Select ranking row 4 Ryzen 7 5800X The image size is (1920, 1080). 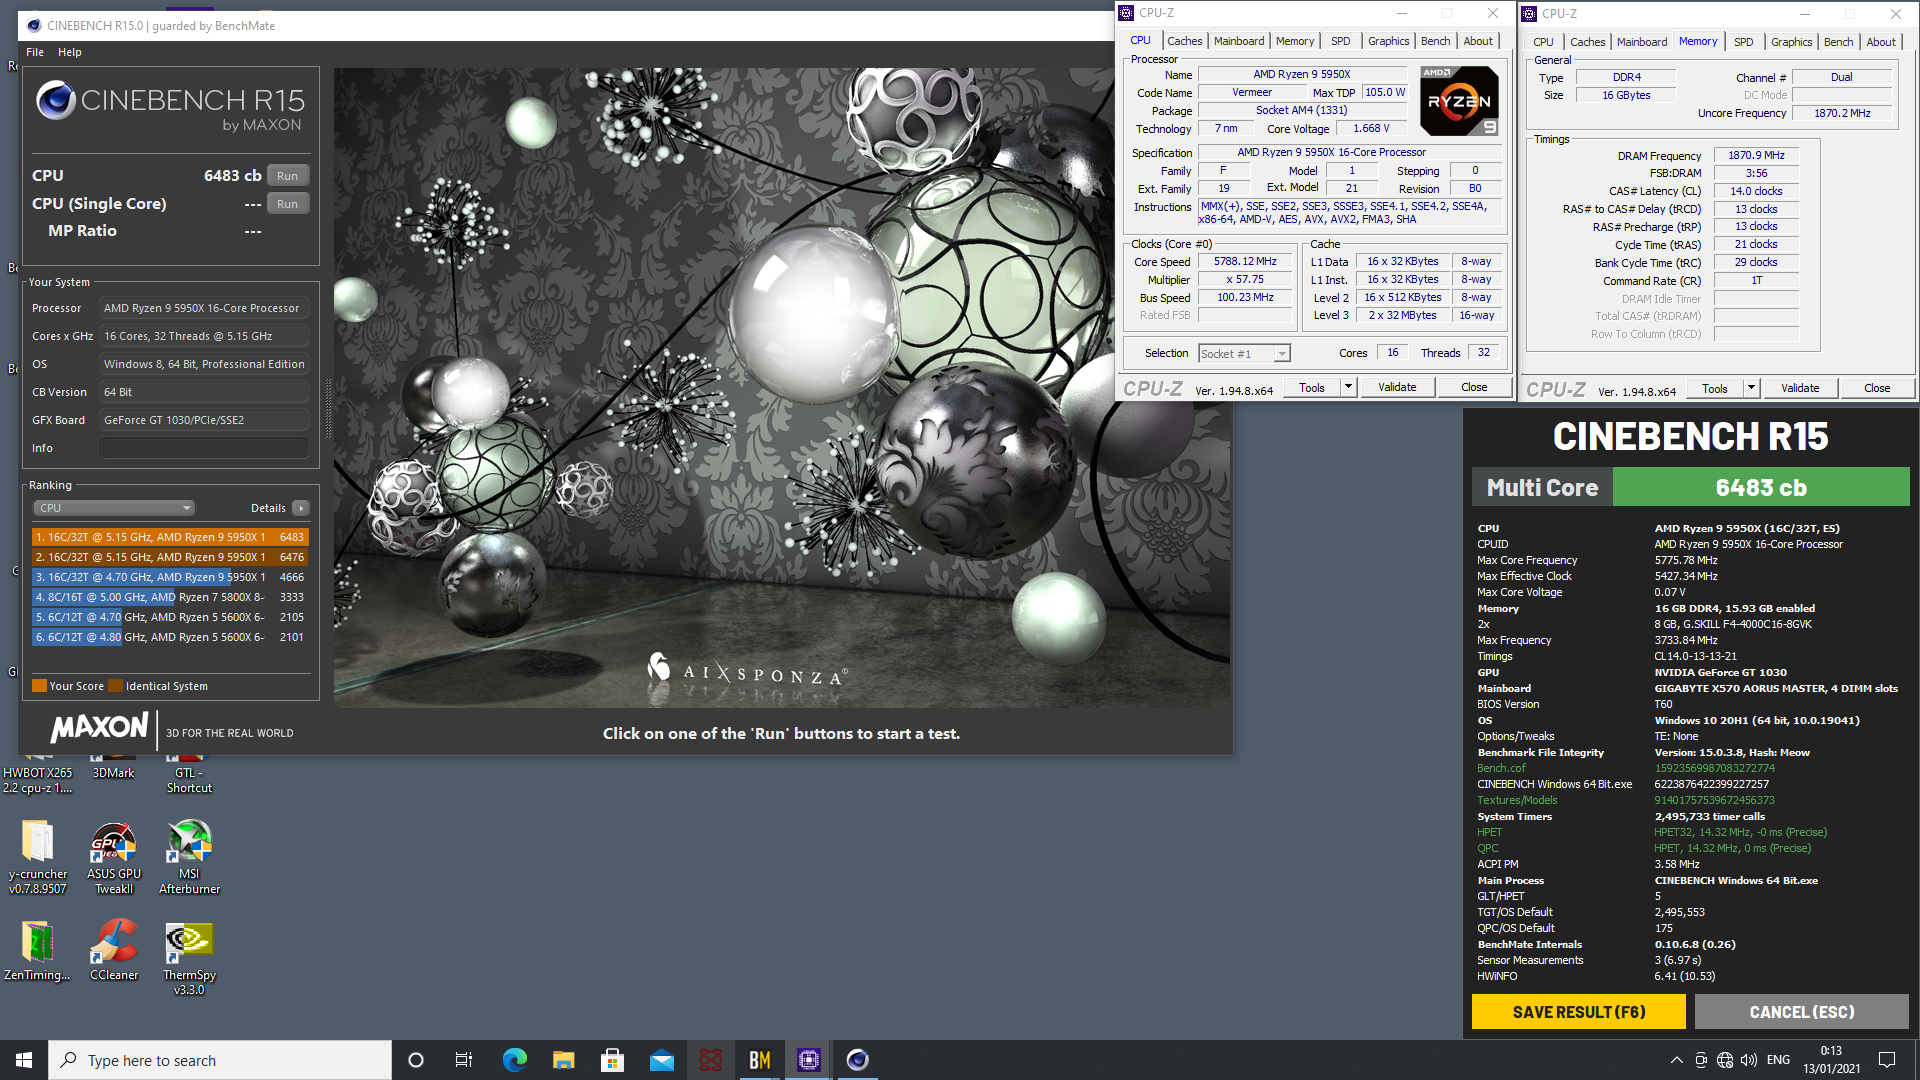[x=170, y=597]
